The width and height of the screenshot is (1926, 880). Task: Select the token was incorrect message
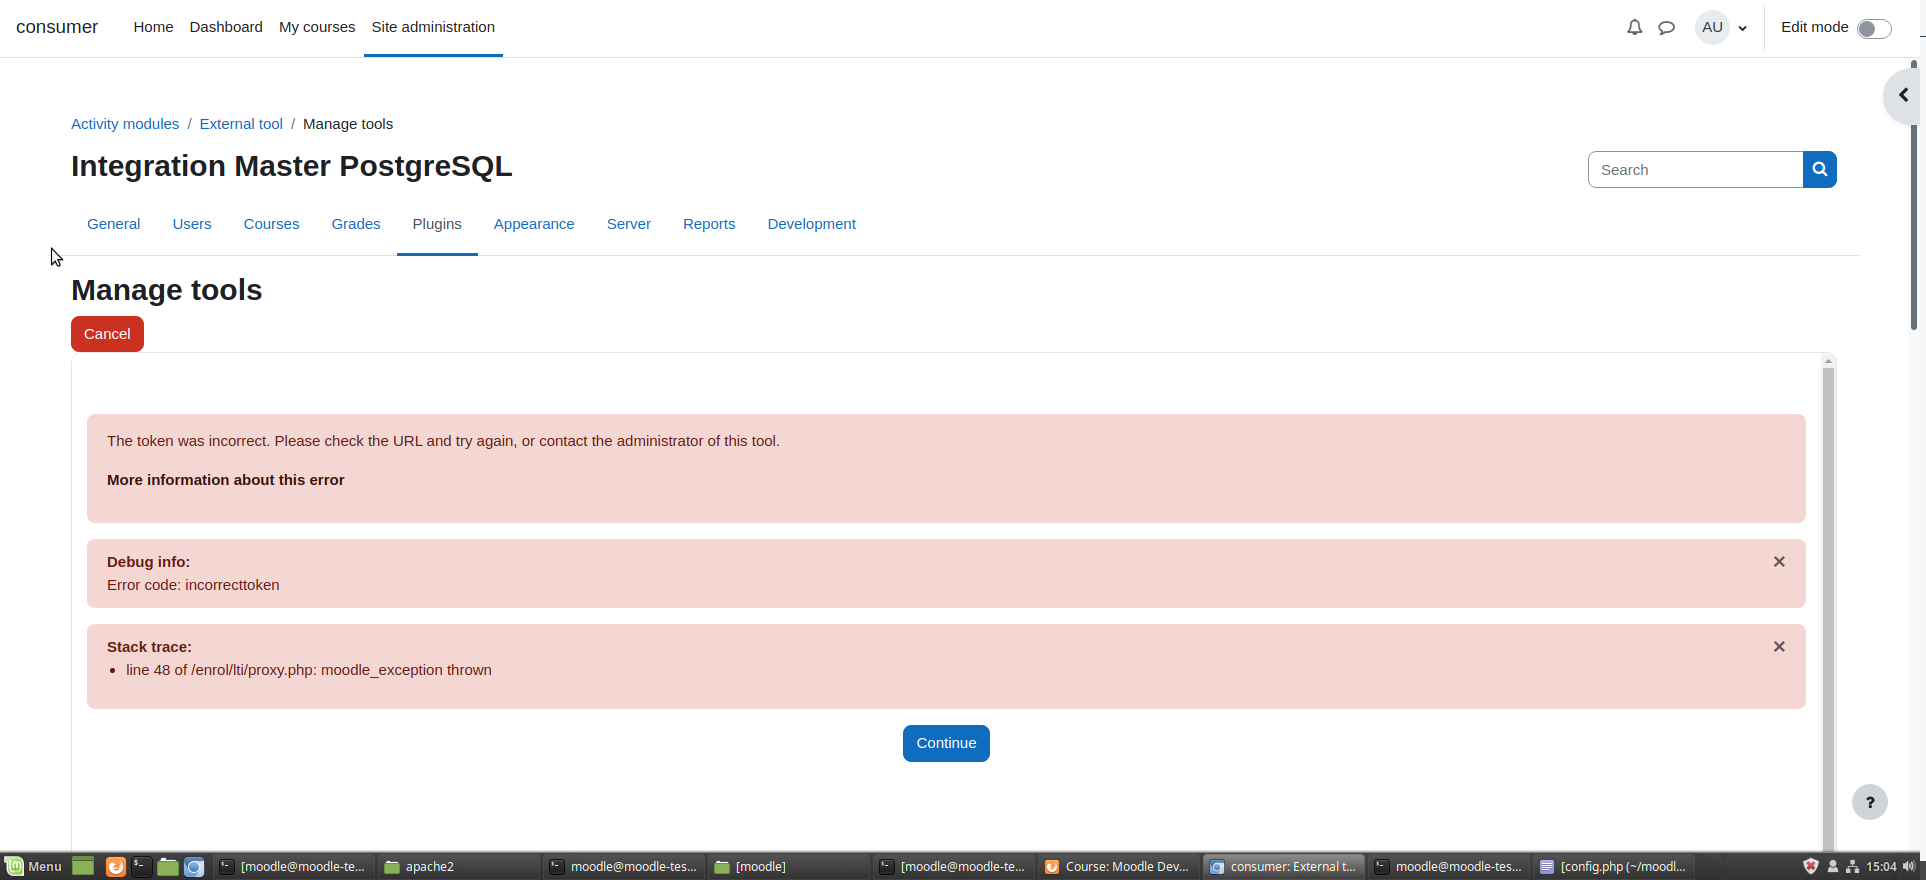pyautogui.click(x=443, y=441)
